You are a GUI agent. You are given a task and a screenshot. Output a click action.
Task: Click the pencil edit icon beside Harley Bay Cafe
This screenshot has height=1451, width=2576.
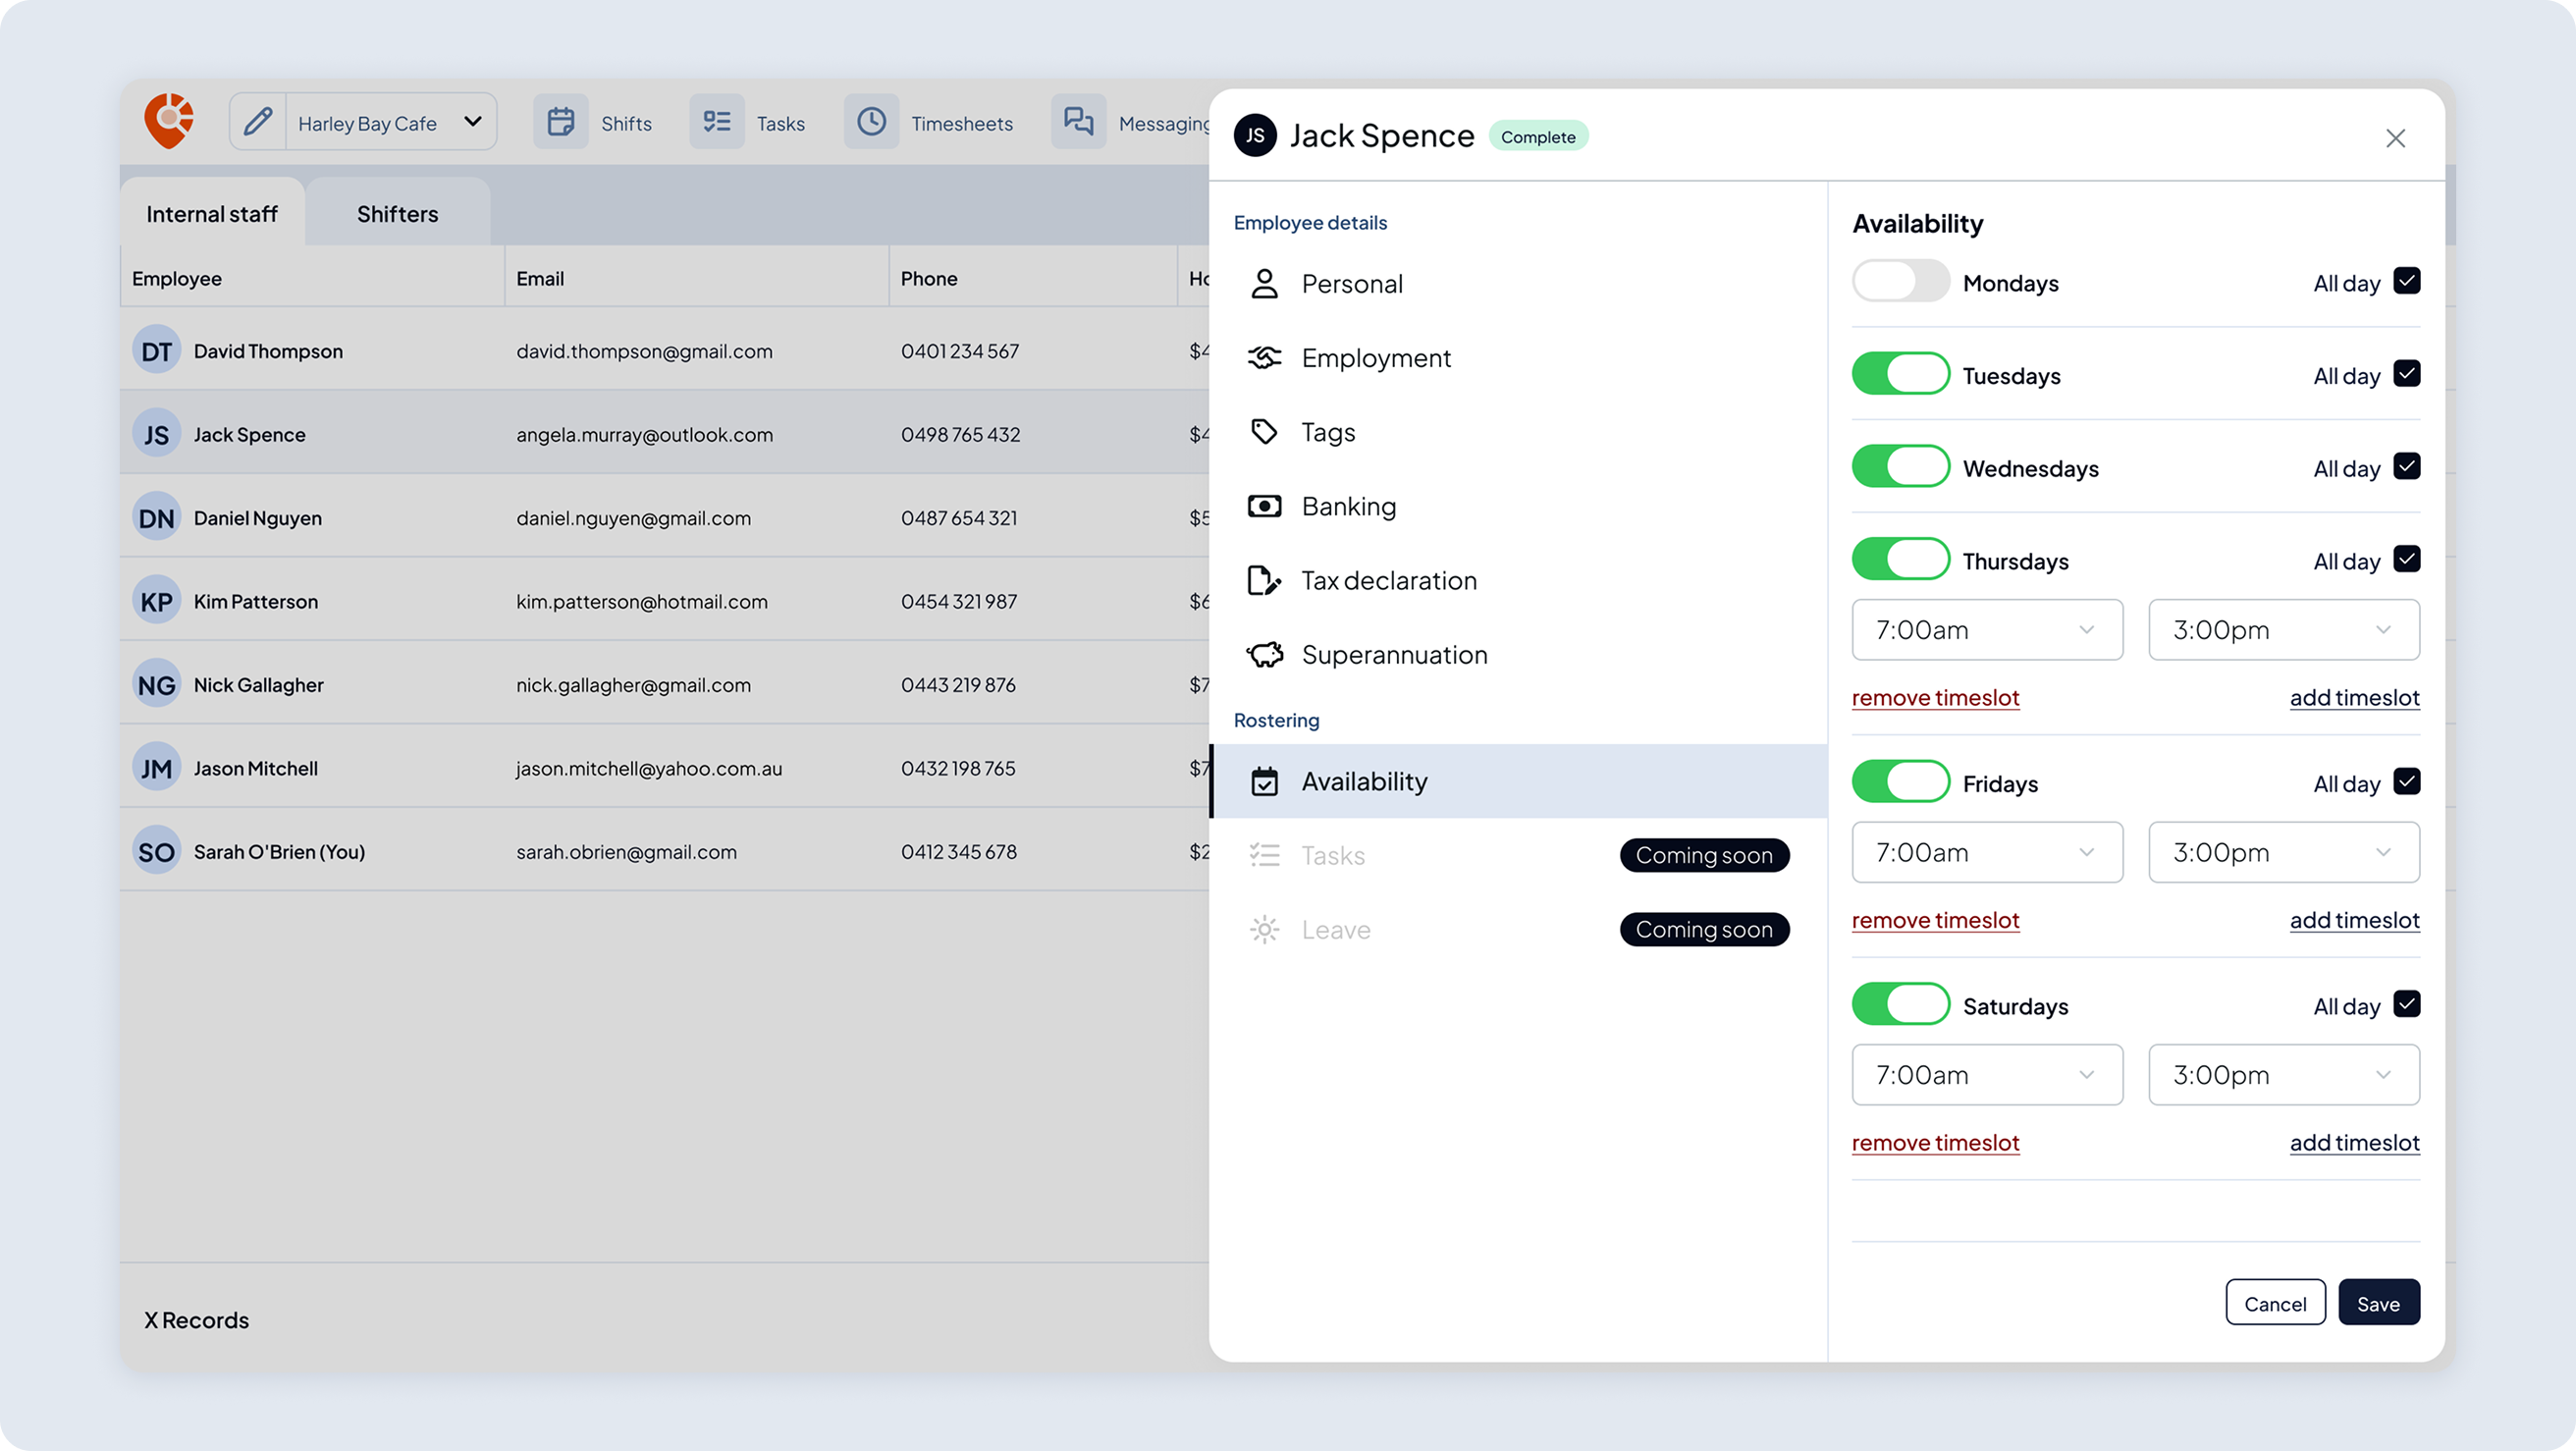point(257,121)
